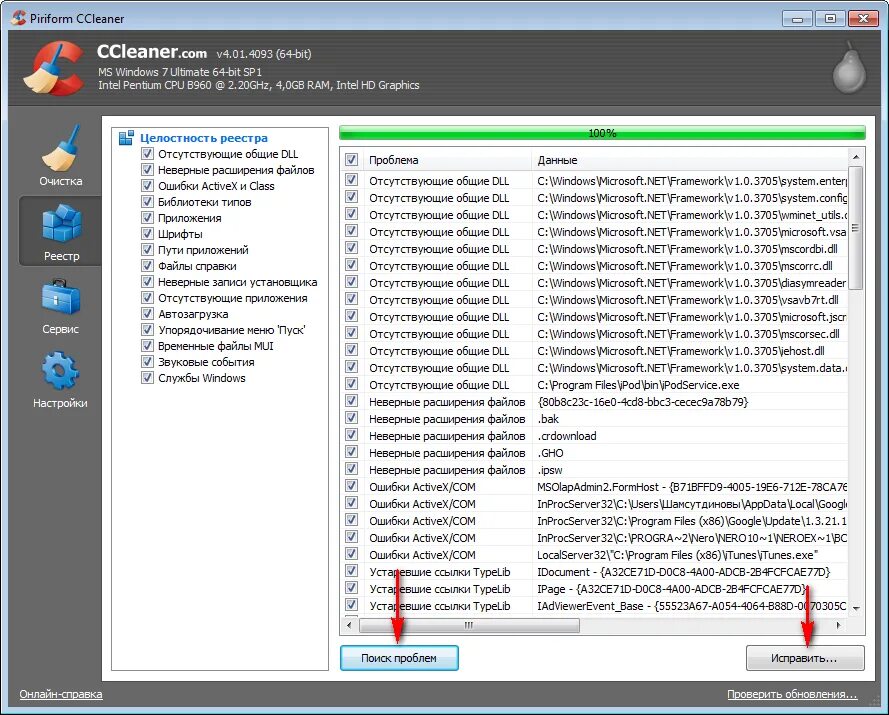The height and width of the screenshot is (715, 889).
Task: Sort by the Данные column header
Action: click(x=689, y=160)
